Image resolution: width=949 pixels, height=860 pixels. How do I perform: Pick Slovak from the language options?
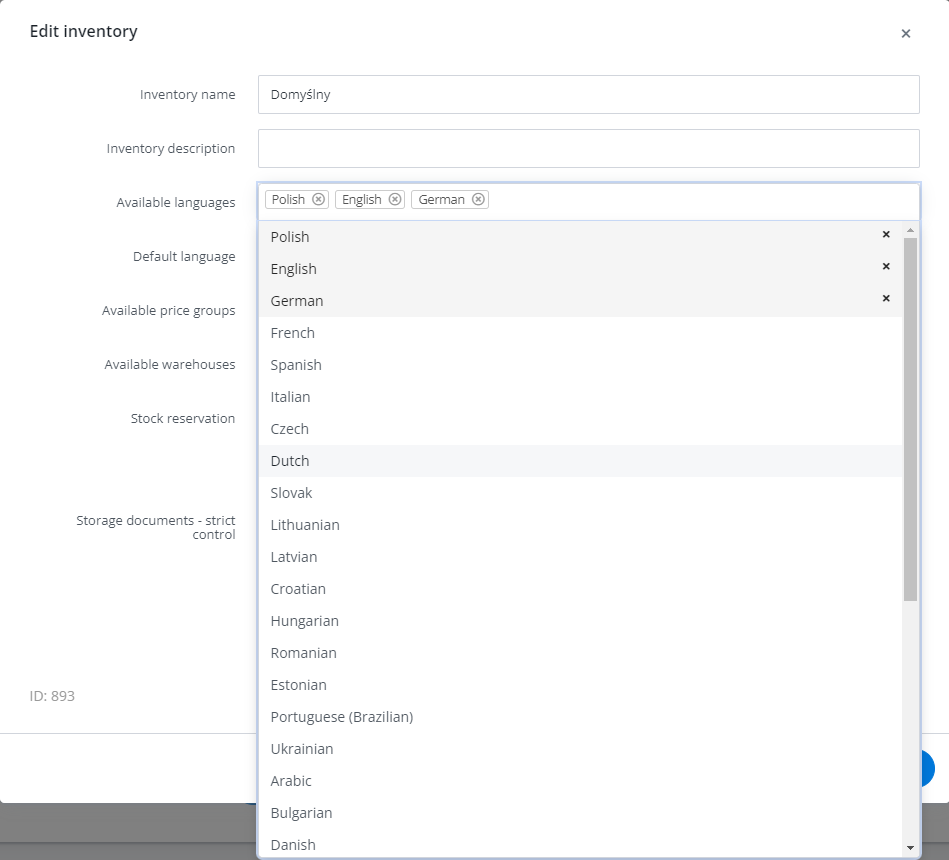coord(580,493)
